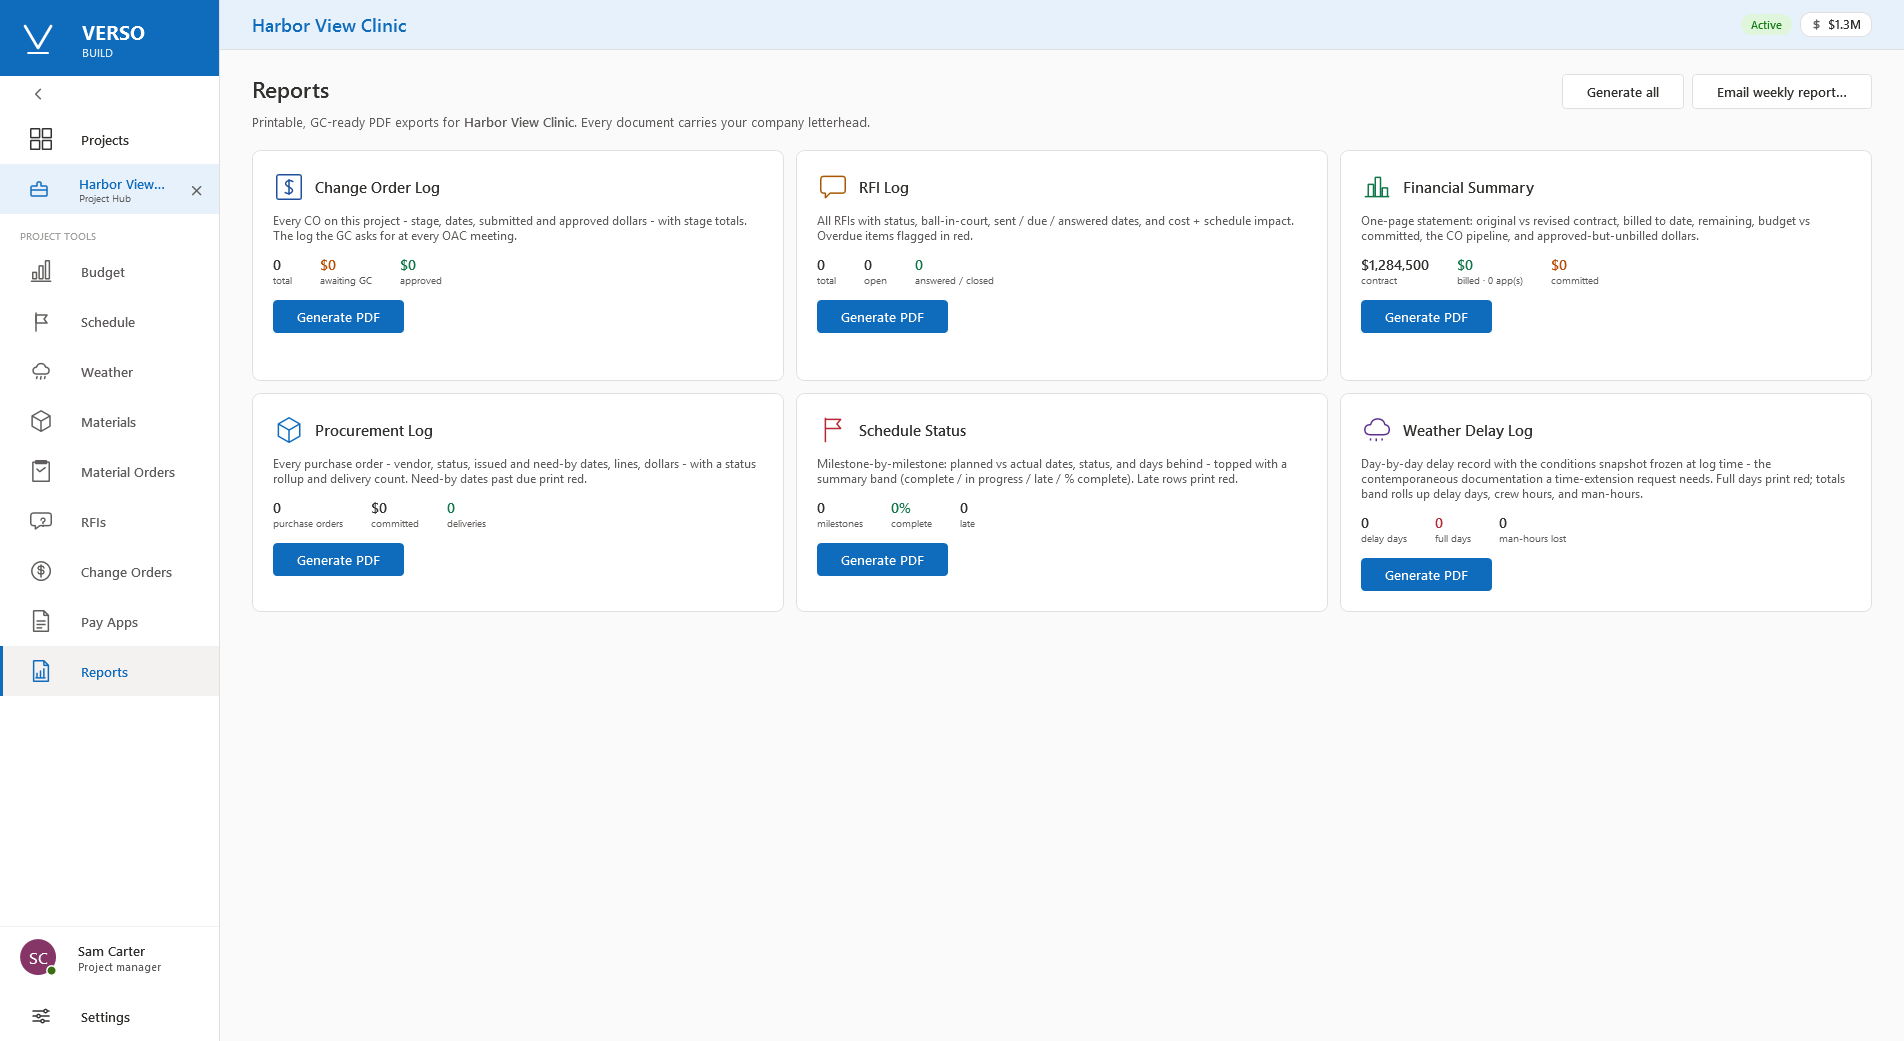Open Projects in the sidebar
This screenshot has height=1041, width=1904.
point(110,139)
